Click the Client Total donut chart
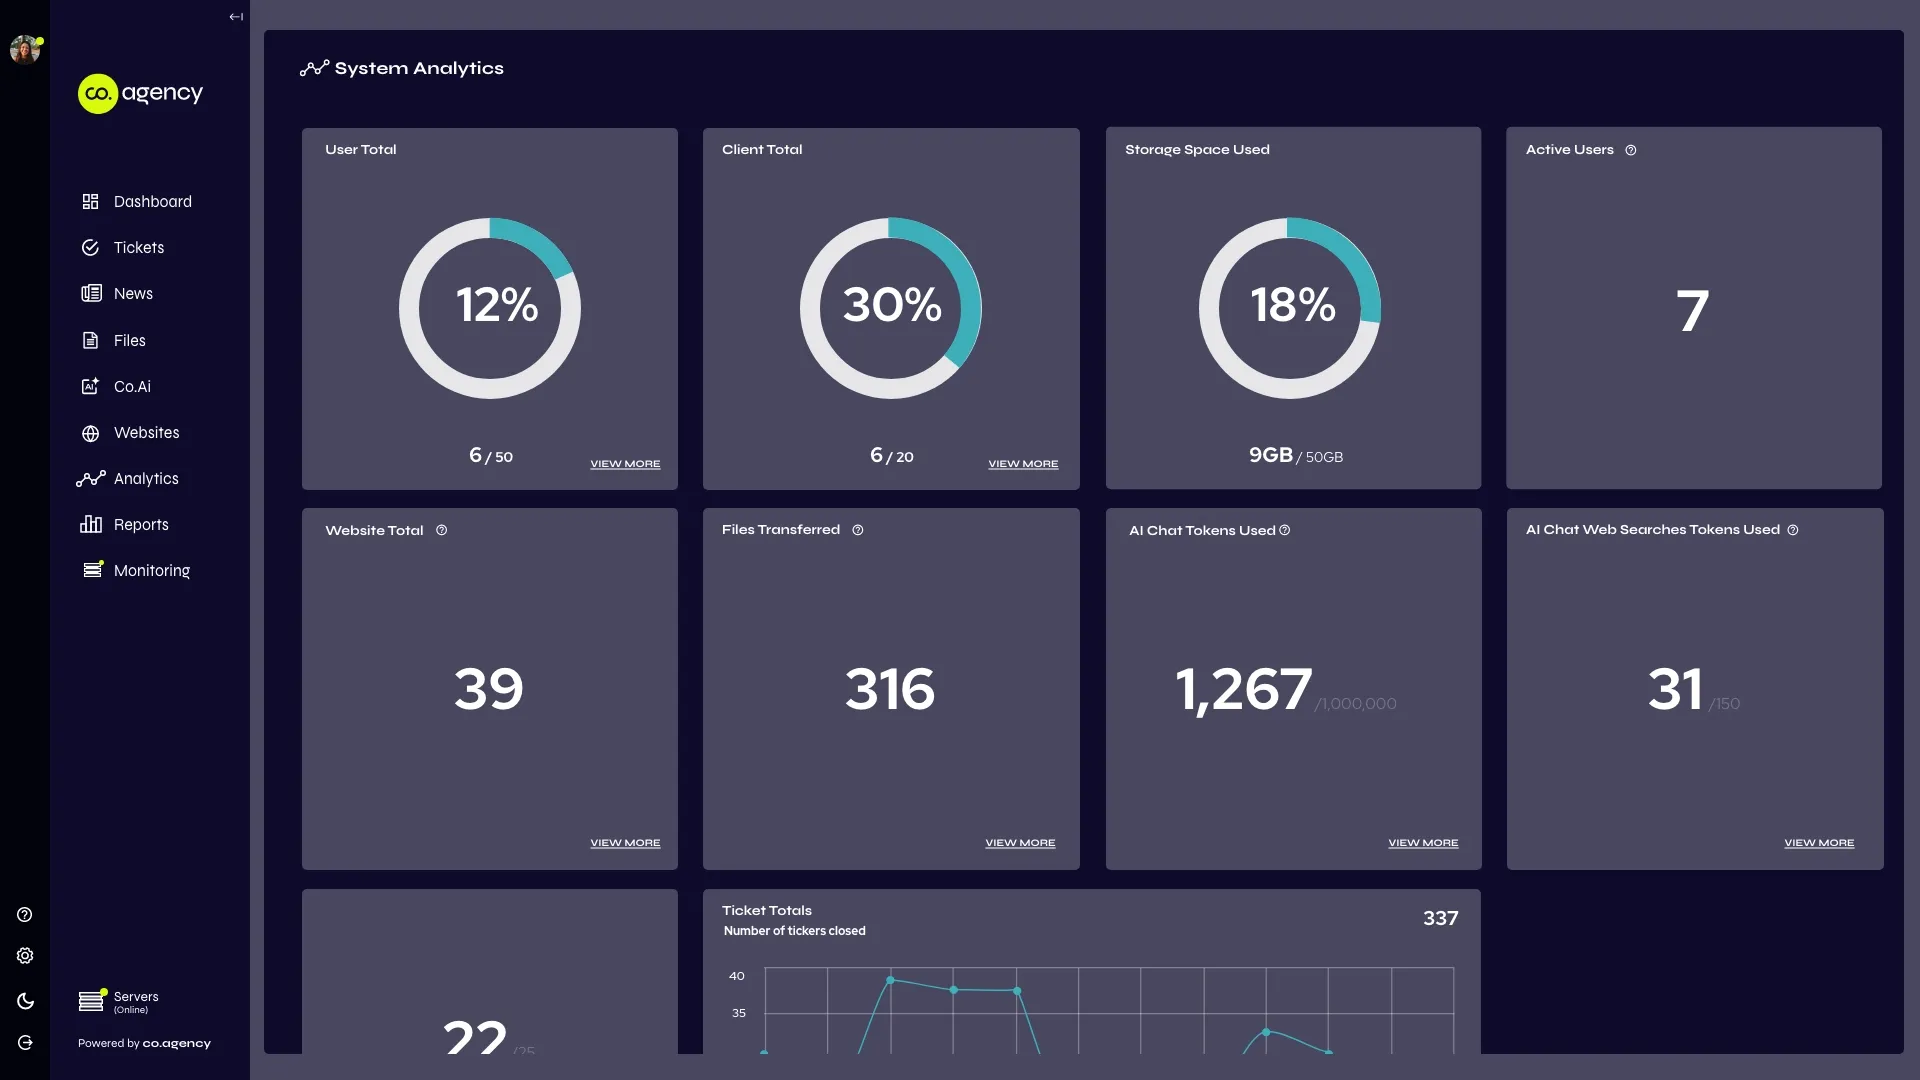Image resolution: width=1920 pixels, height=1080 pixels. coord(891,308)
